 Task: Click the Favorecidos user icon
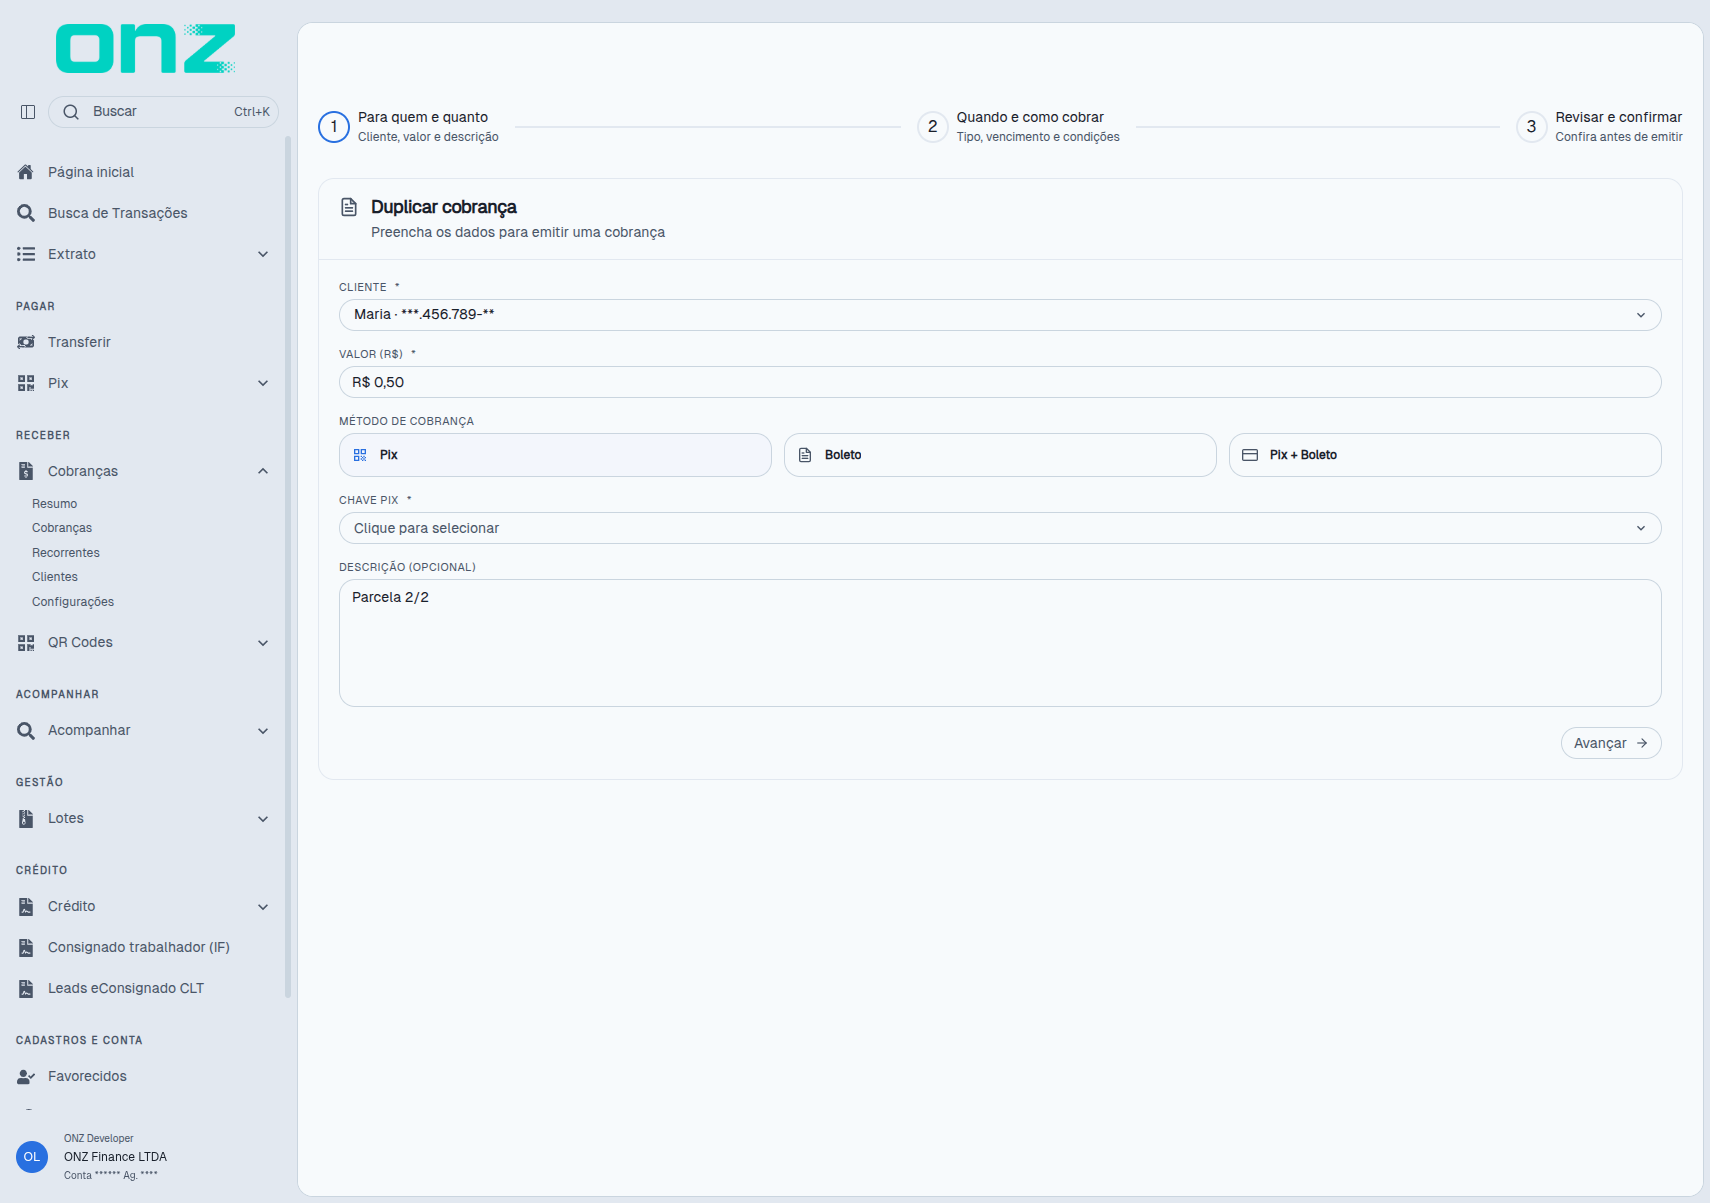coord(26,1076)
